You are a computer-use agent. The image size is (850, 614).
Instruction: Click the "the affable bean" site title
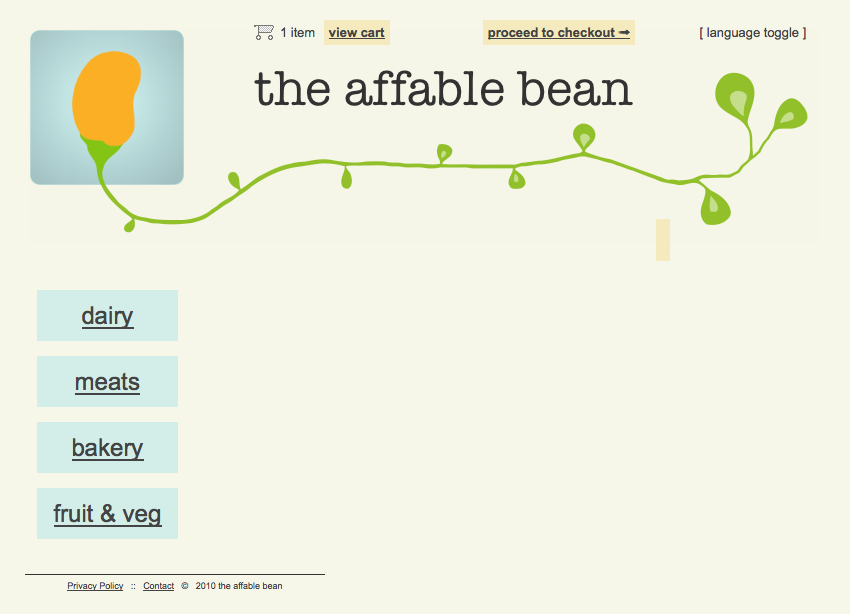click(443, 89)
